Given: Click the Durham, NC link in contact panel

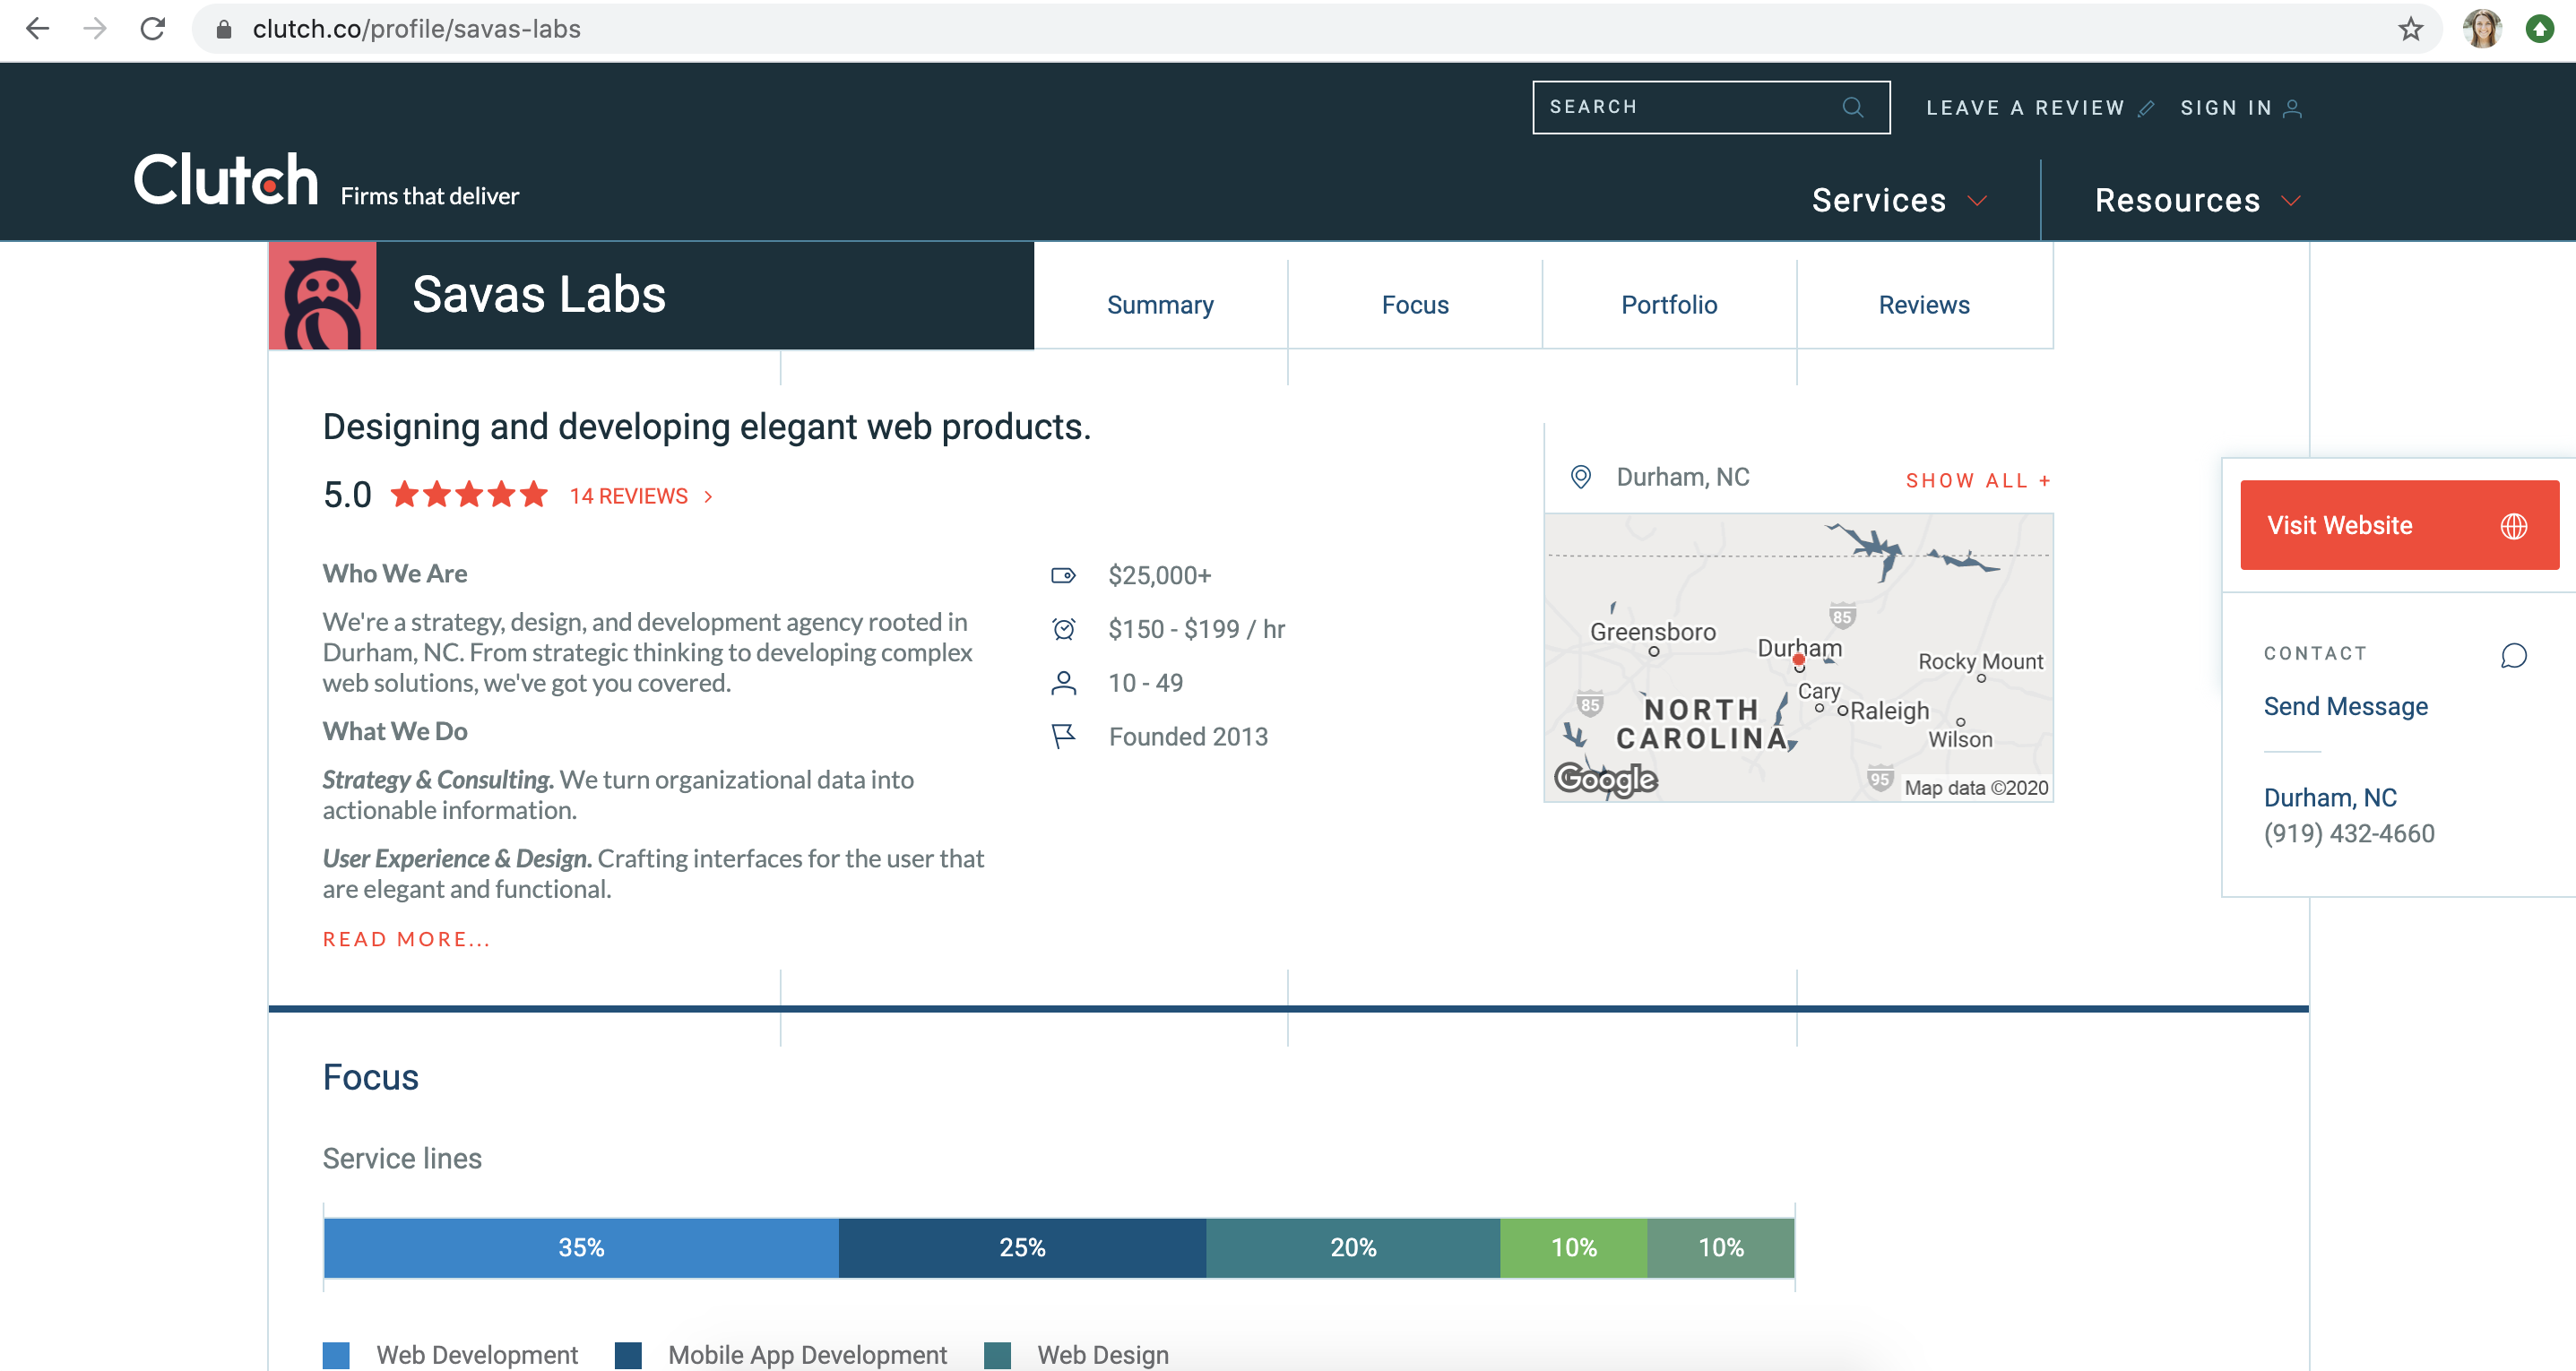Looking at the screenshot, I should point(2330,798).
